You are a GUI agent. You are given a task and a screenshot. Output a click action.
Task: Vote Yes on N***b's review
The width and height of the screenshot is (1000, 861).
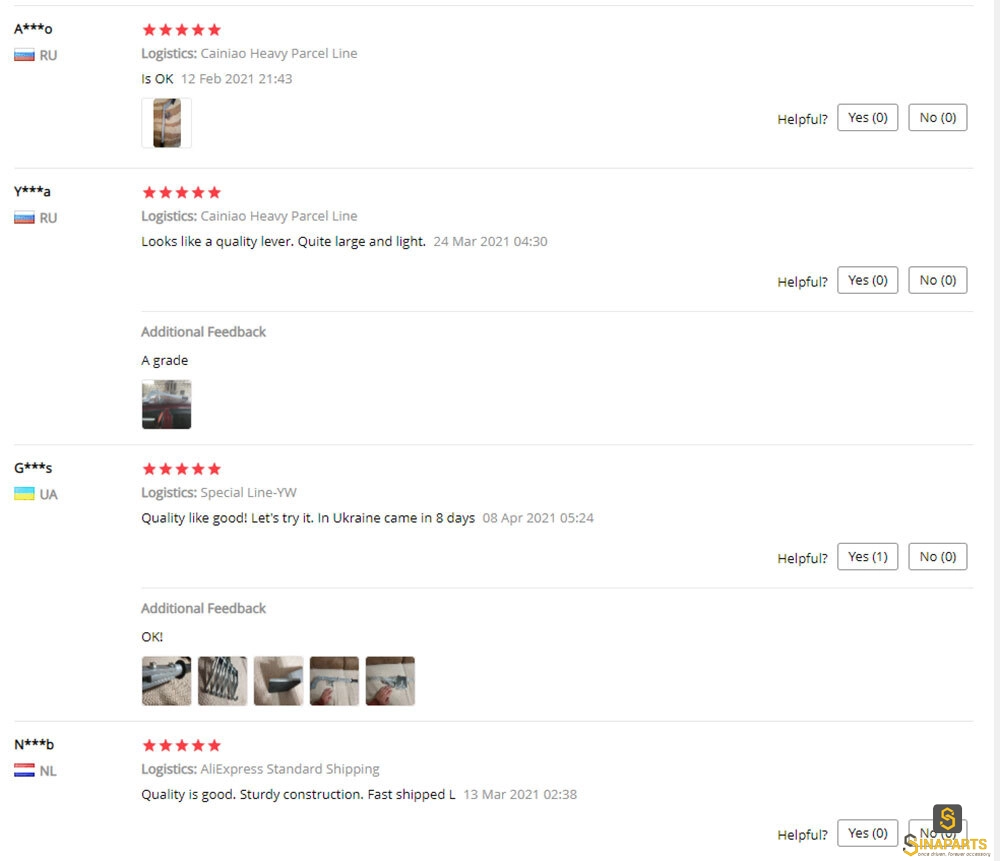coord(867,833)
